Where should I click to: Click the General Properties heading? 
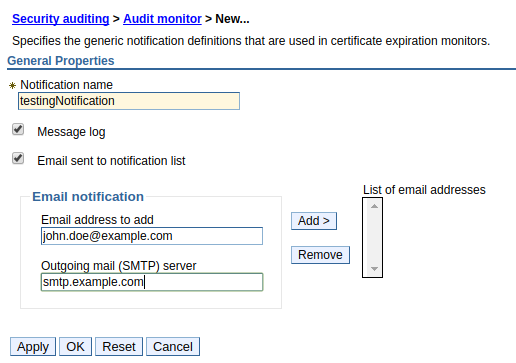point(61,61)
